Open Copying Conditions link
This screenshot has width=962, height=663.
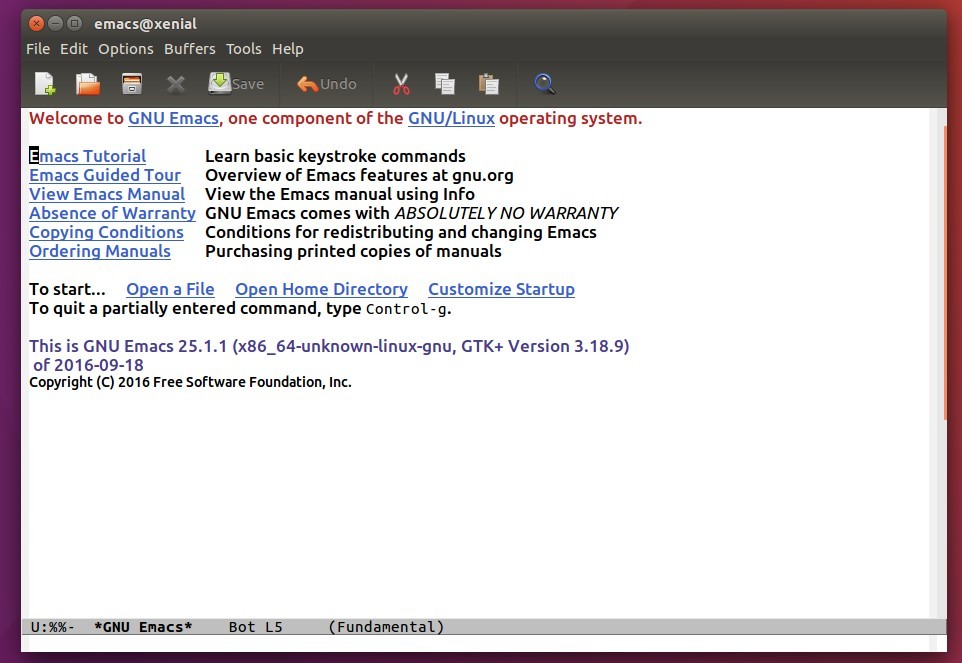(106, 232)
